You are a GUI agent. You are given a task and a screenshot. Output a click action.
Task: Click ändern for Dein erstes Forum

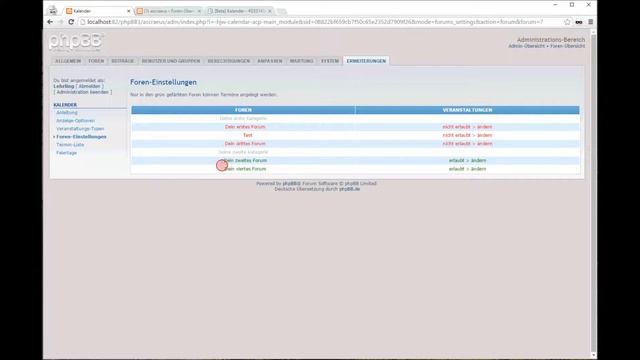[x=484, y=127]
